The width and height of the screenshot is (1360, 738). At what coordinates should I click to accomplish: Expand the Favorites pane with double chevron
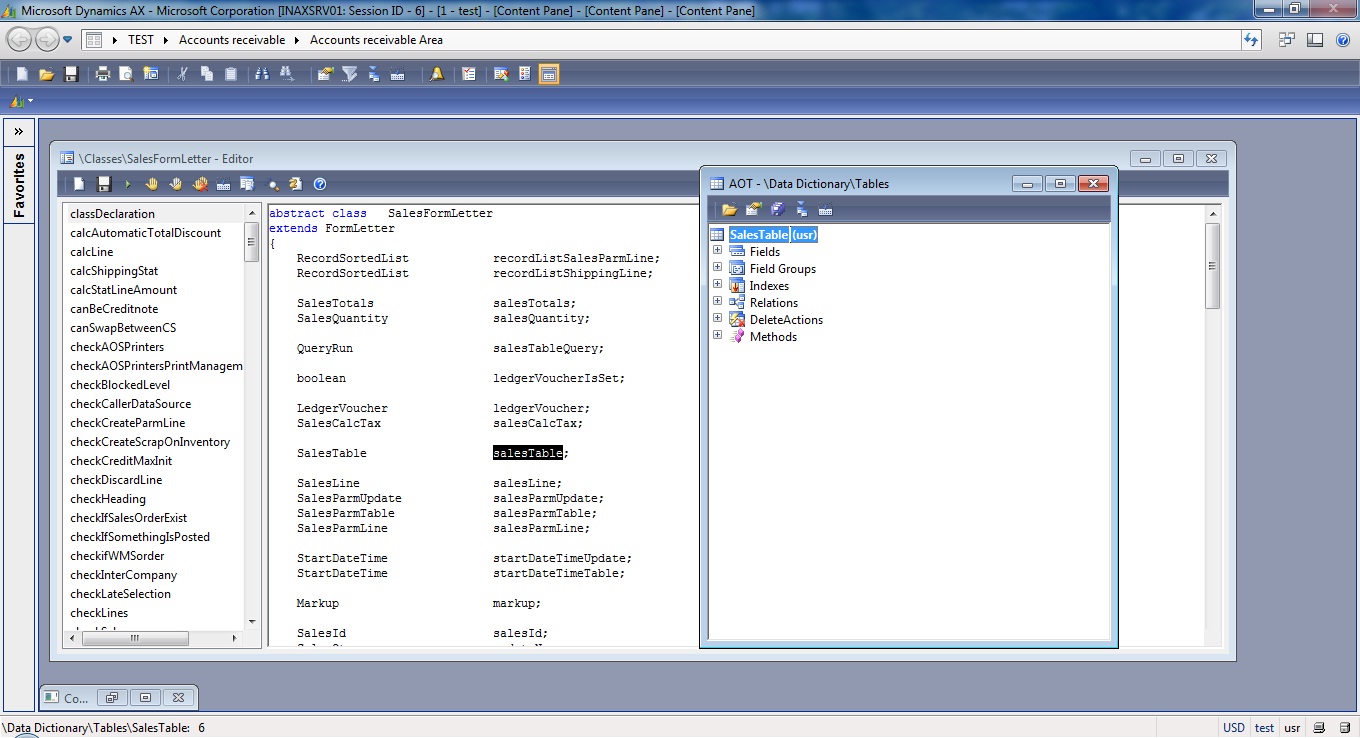tap(18, 132)
